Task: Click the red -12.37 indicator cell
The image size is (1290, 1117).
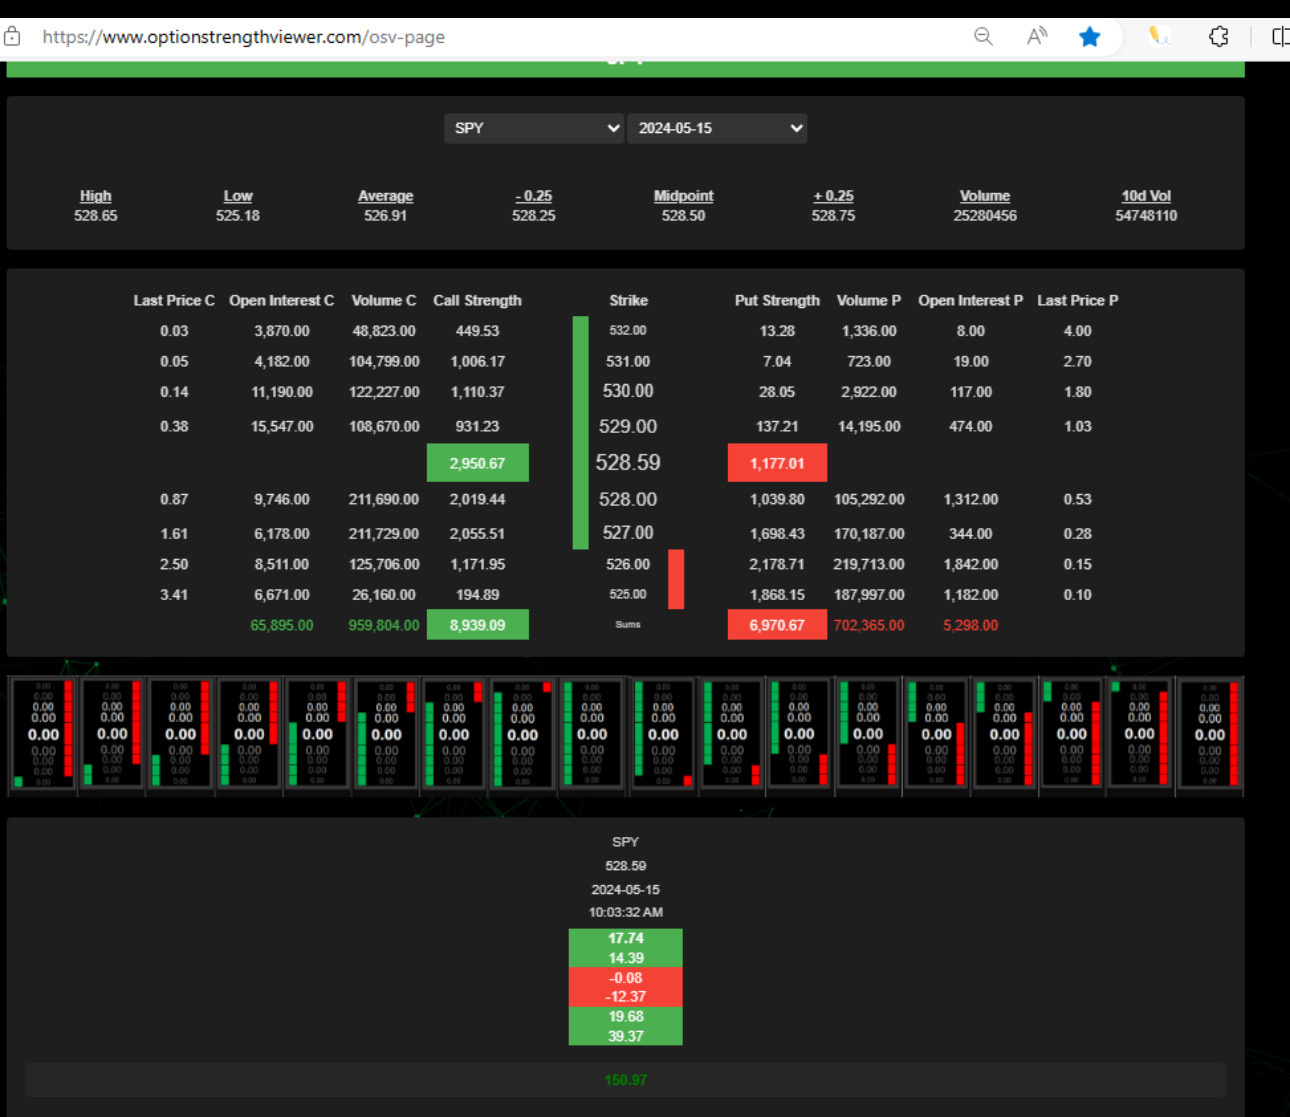Action: pyautogui.click(x=626, y=997)
